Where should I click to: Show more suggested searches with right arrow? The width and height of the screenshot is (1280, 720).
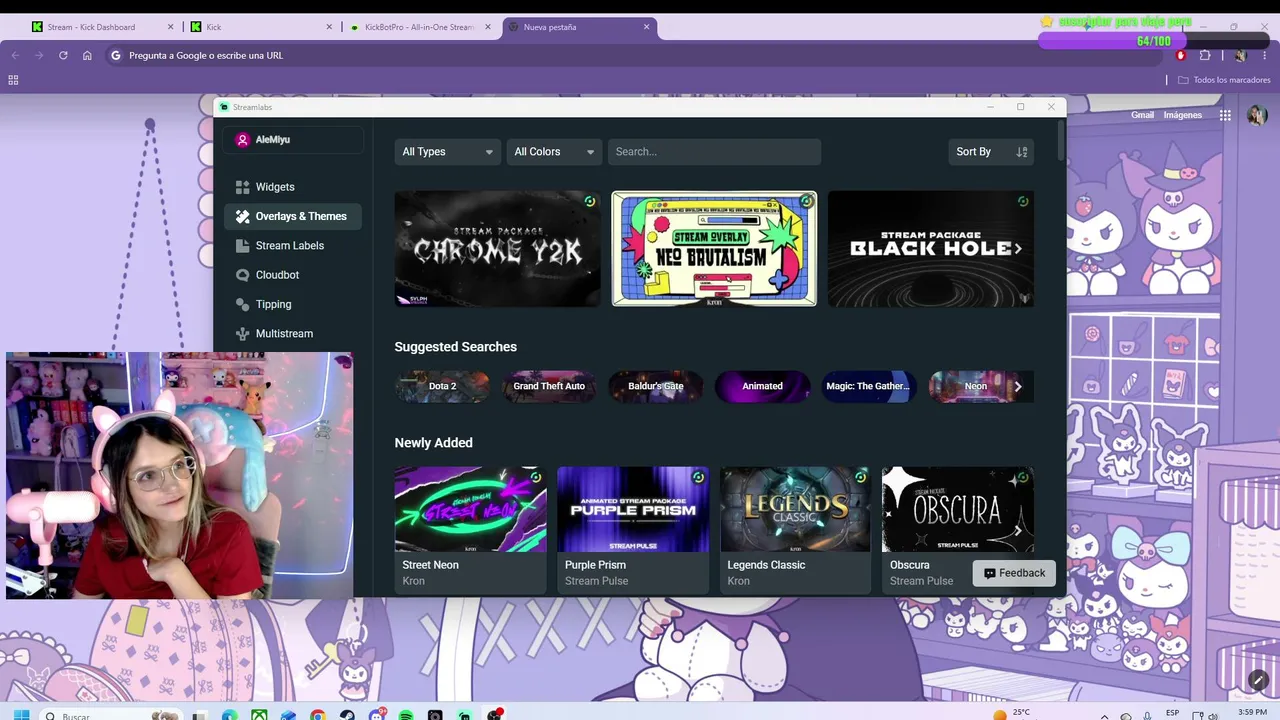tap(1018, 386)
